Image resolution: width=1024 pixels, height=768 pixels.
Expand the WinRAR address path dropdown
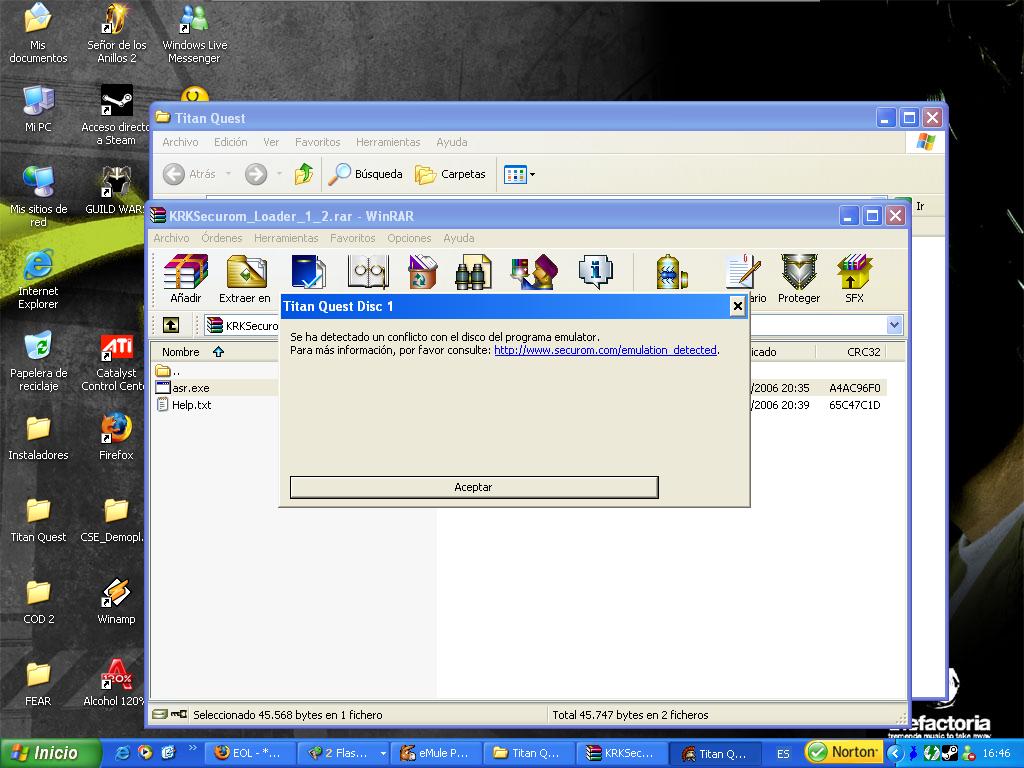click(894, 325)
